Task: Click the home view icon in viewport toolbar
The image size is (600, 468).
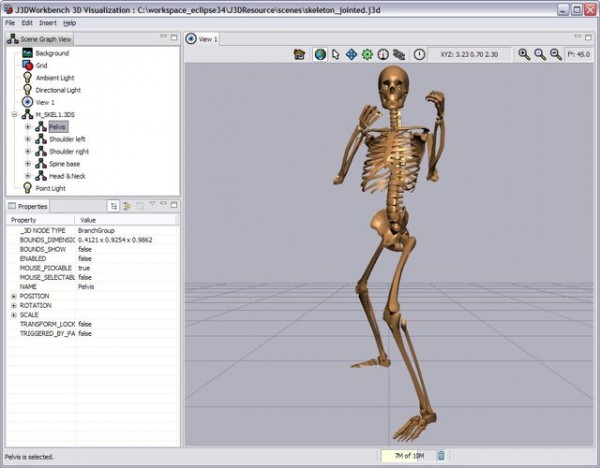Action: click(x=299, y=54)
